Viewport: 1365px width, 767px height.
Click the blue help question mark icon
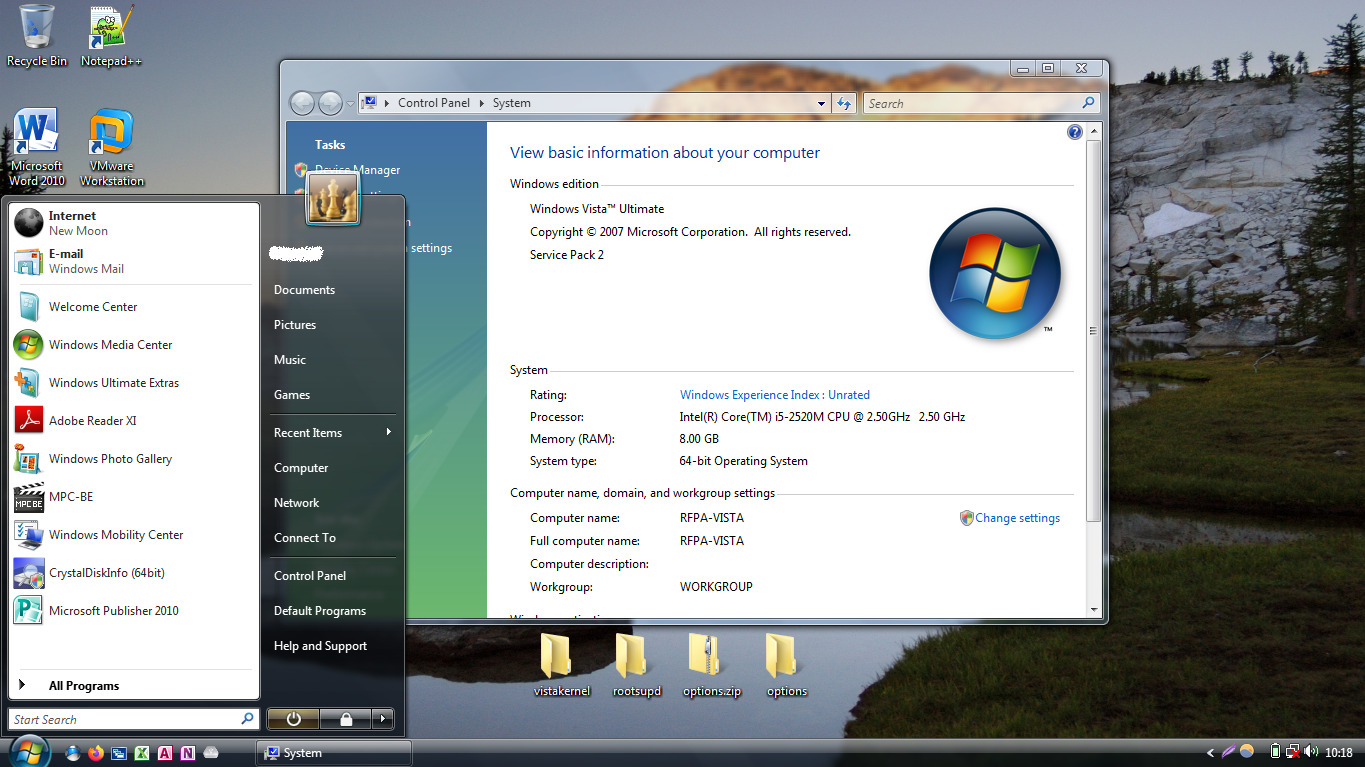1075,132
